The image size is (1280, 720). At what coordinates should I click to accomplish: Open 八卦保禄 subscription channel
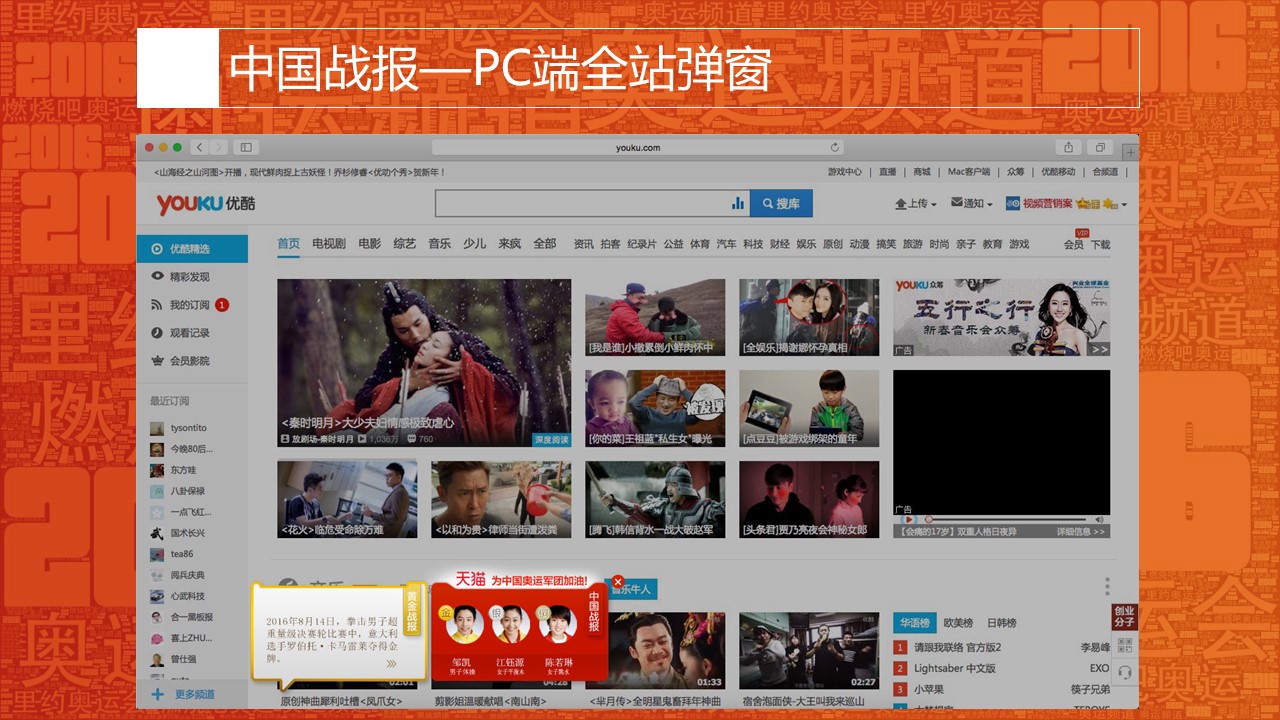pos(178,491)
